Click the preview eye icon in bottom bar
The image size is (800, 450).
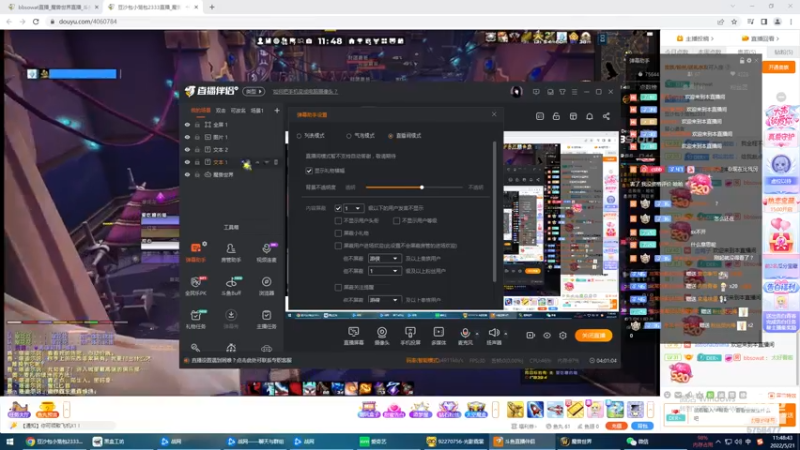[547, 335]
